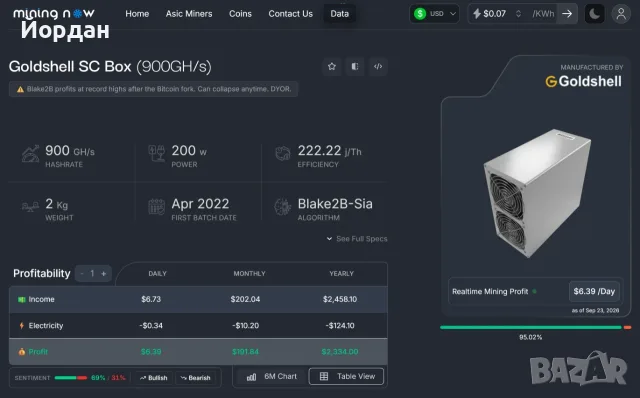Click the yearly electricity -$124.10 value
This screenshot has height=398, width=640.
[340, 326]
